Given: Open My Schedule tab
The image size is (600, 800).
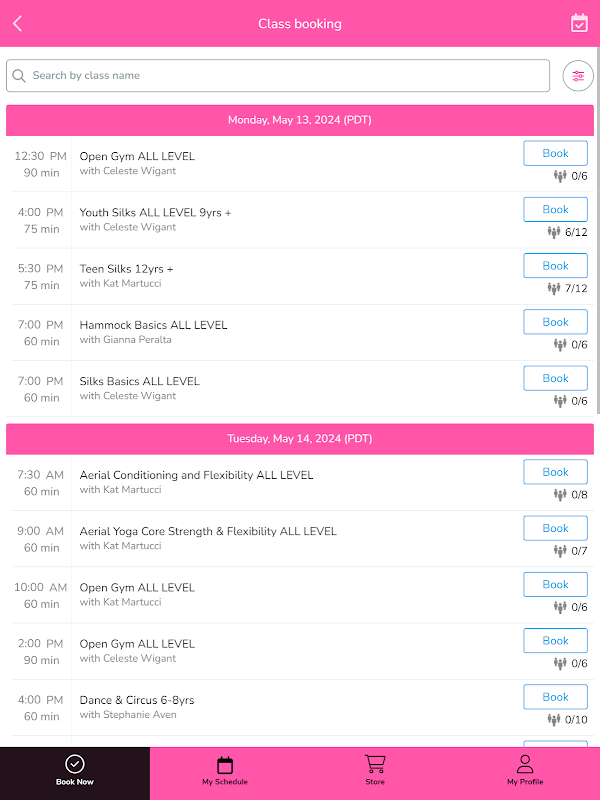Looking at the screenshot, I should pos(225,771).
